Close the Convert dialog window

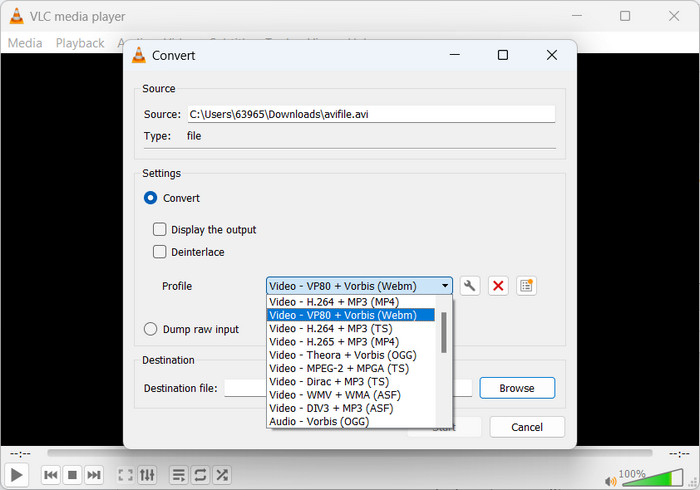[x=552, y=55]
